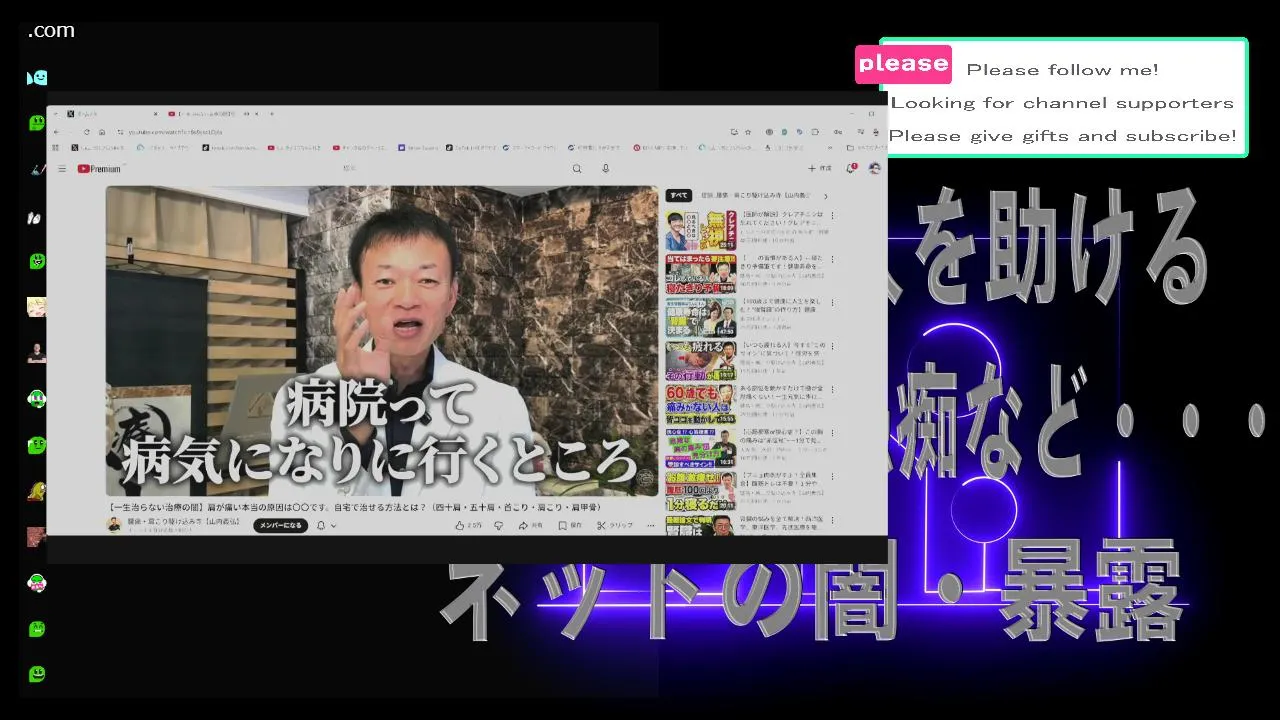Click the main video player
This screenshot has height=720, width=1280.
(x=382, y=341)
